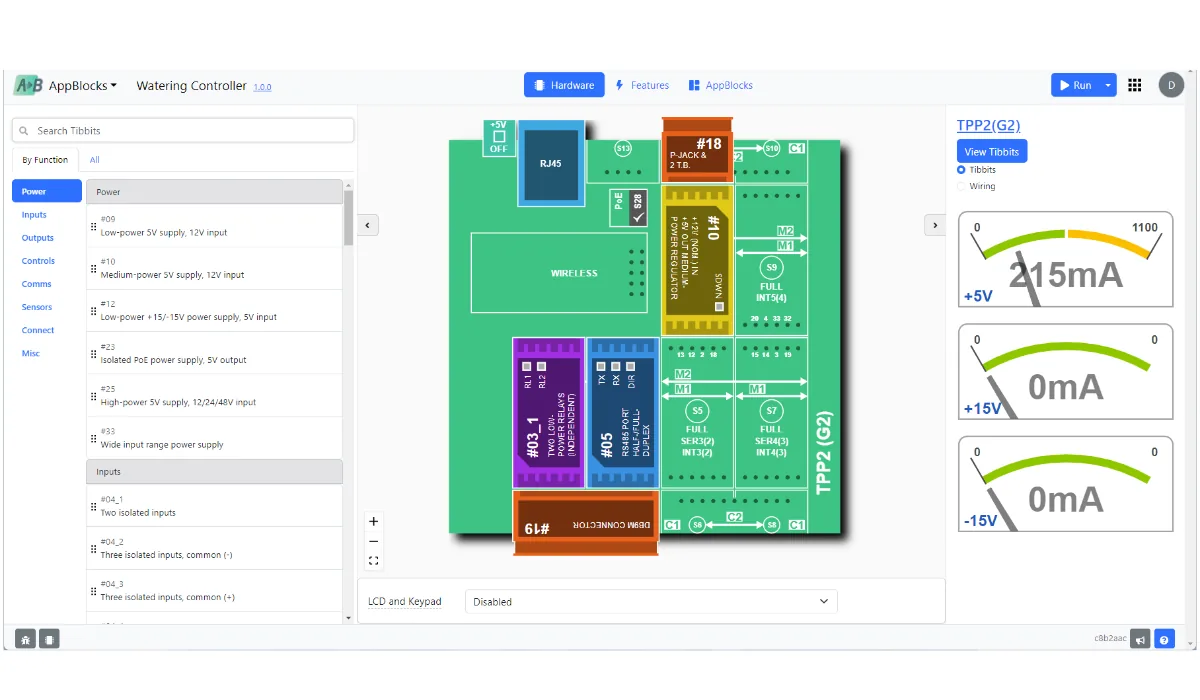Collapse the Power group header

coord(214,192)
